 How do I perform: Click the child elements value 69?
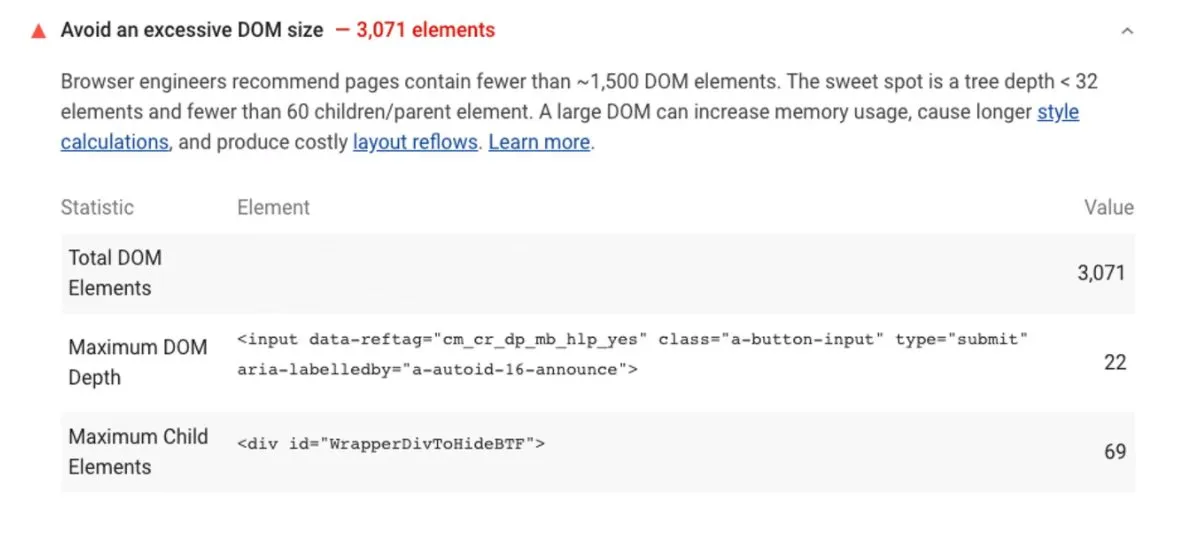[x=1115, y=452]
